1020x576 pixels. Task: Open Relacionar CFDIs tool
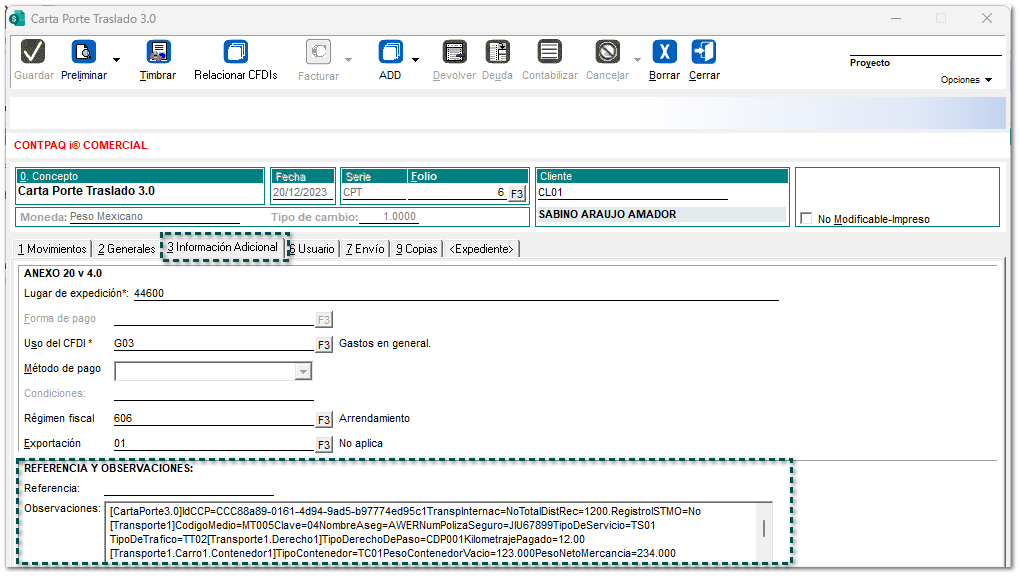(236, 52)
